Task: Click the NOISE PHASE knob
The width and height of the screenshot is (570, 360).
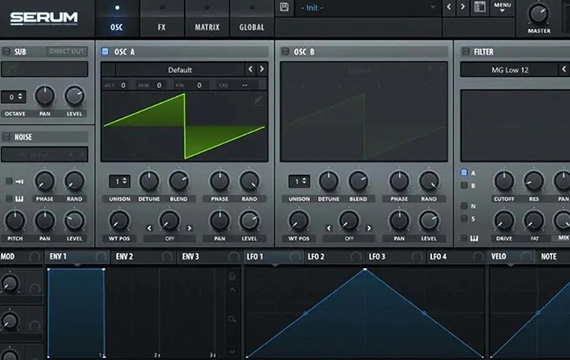Action: [x=45, y=181]
